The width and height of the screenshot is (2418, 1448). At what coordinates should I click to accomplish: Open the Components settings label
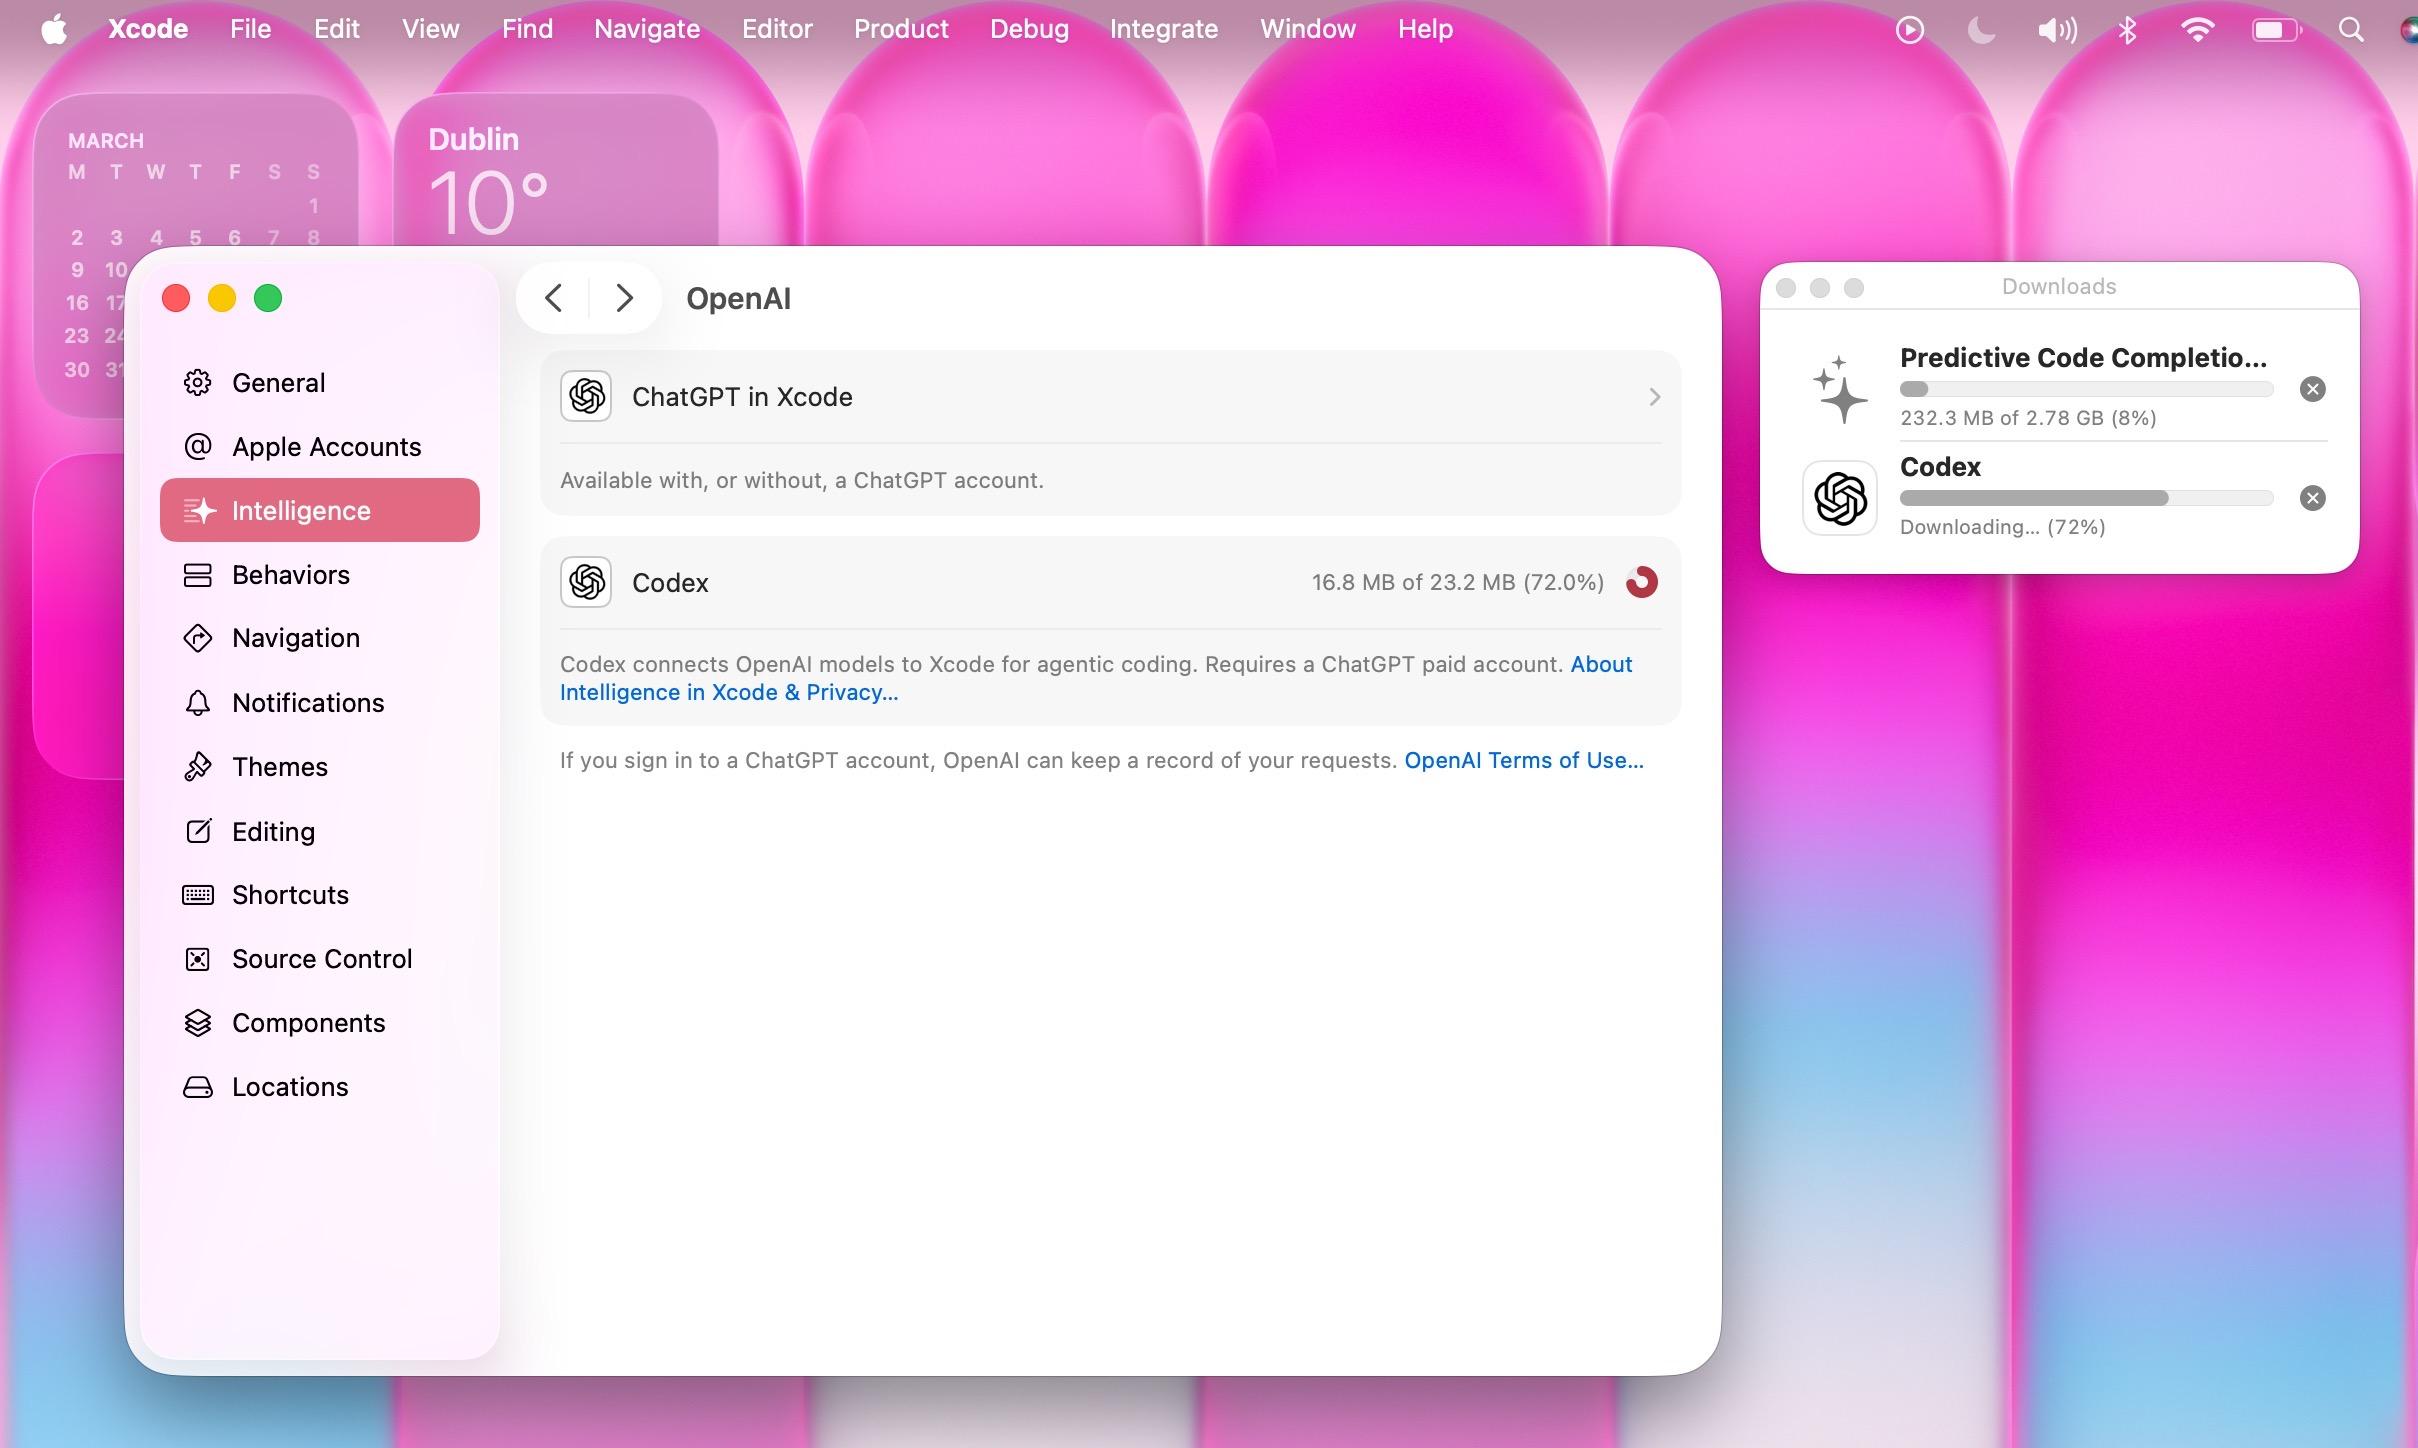(308, 1023)
